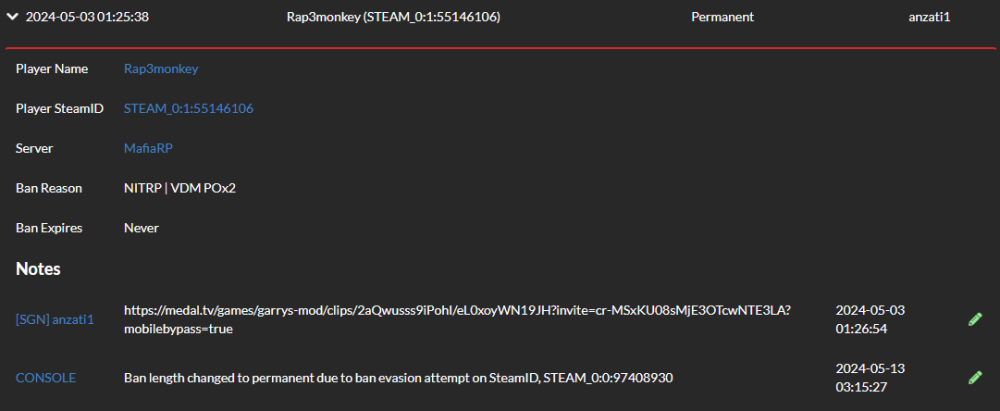
Task: Click the Ban Expires value Never
Action: pos(141,228)
